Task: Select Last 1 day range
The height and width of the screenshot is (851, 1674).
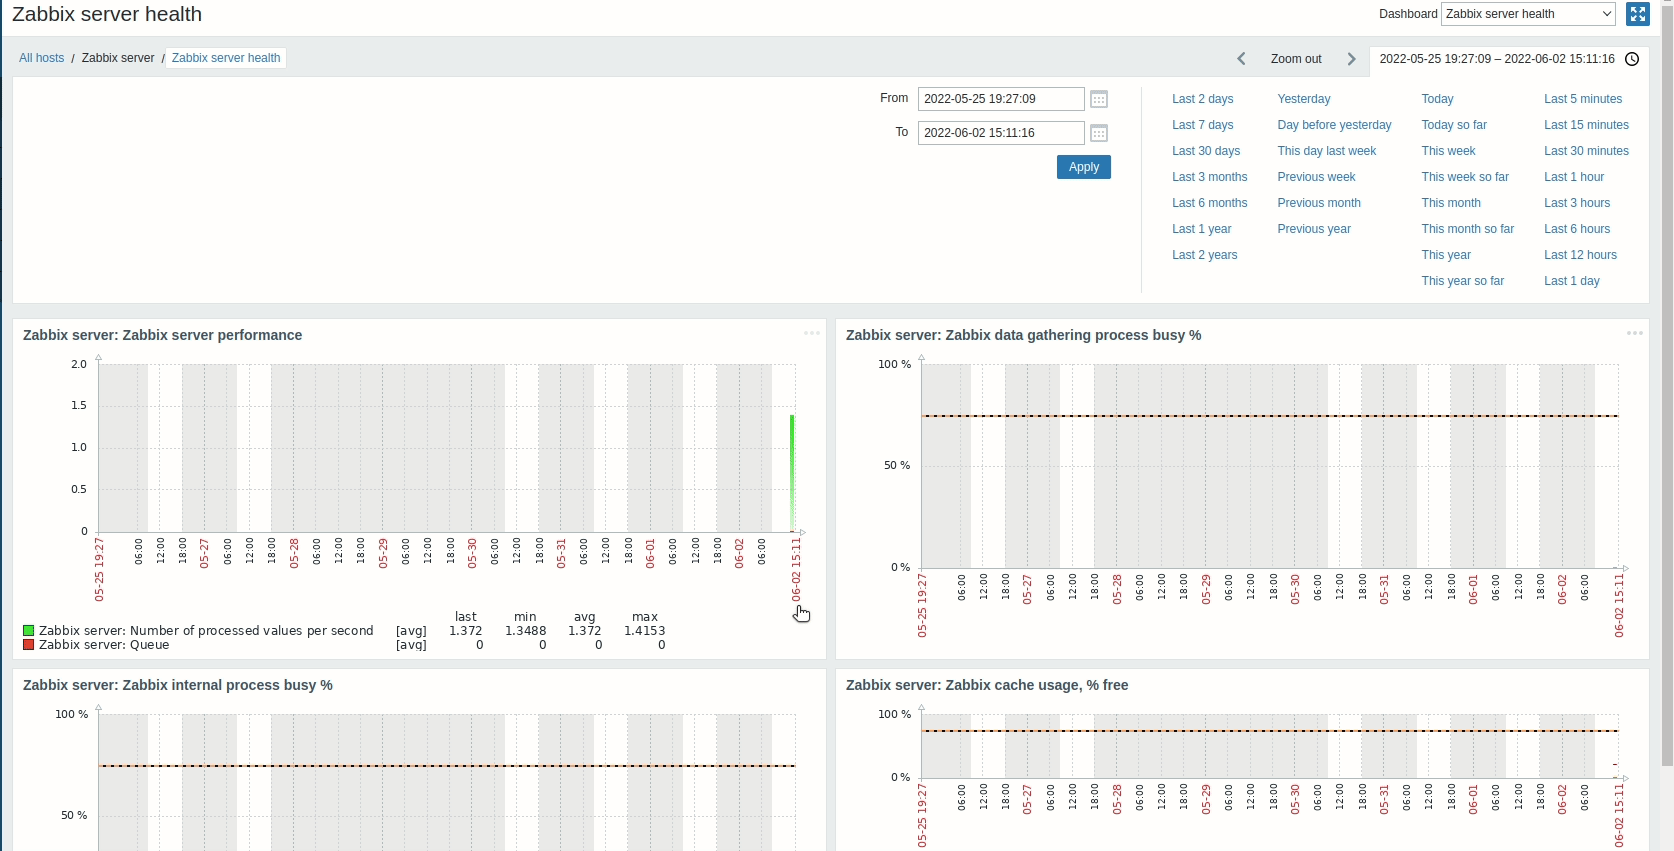Action: coord(1572,281)
